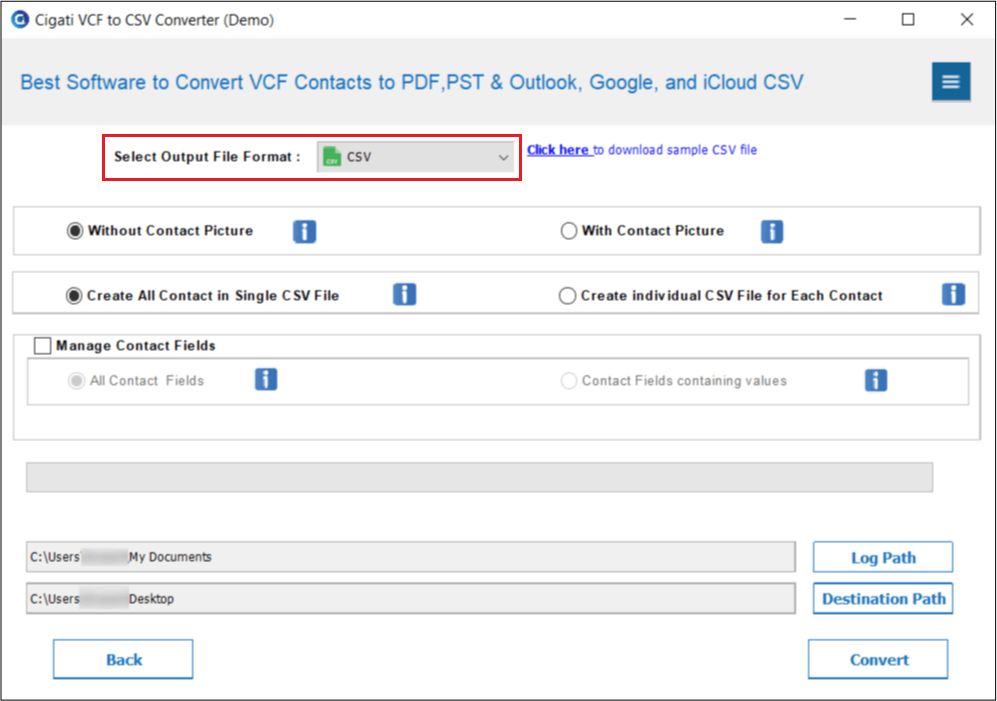
Task: Click info icon next to All Contact Fields
Action: [x=266, y=380]
